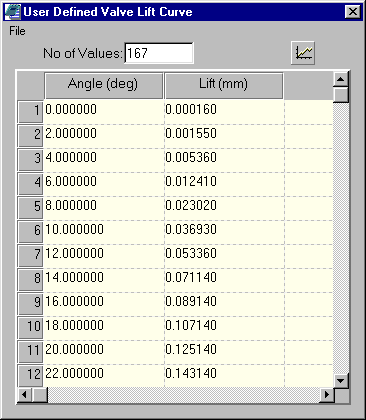366x420 pixels.
Task: Click the horizontal scrollbar left arrow
Action: [24, 395]
